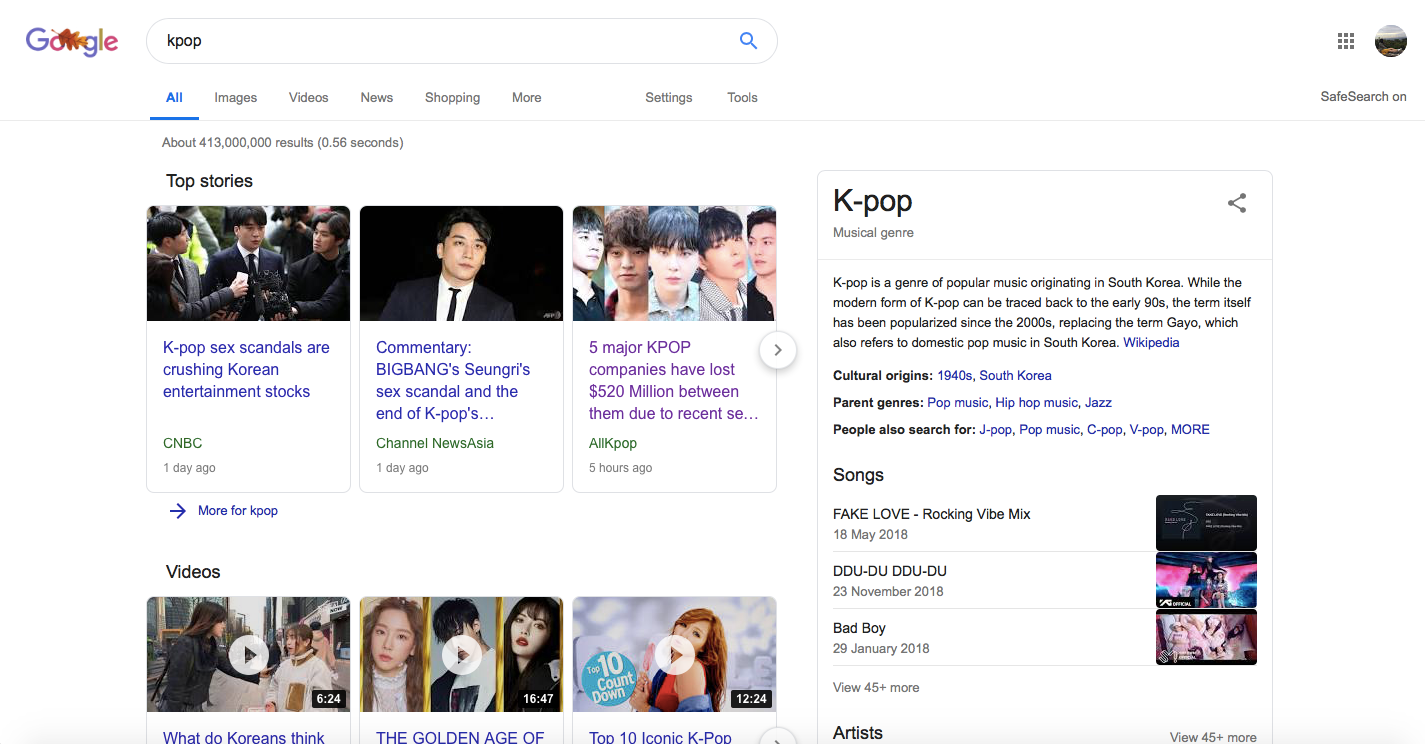This screenshot has height=744, width=1425.
Task: Expand View 45+ more artists
Action: [x=1213, y=737]
